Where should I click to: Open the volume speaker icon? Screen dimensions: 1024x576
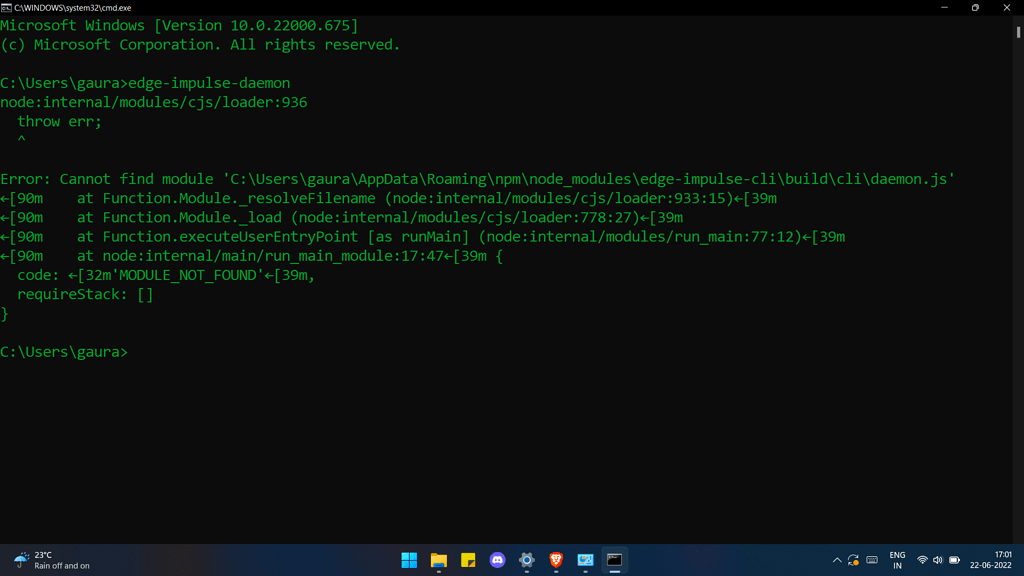(x=938, y=560)
